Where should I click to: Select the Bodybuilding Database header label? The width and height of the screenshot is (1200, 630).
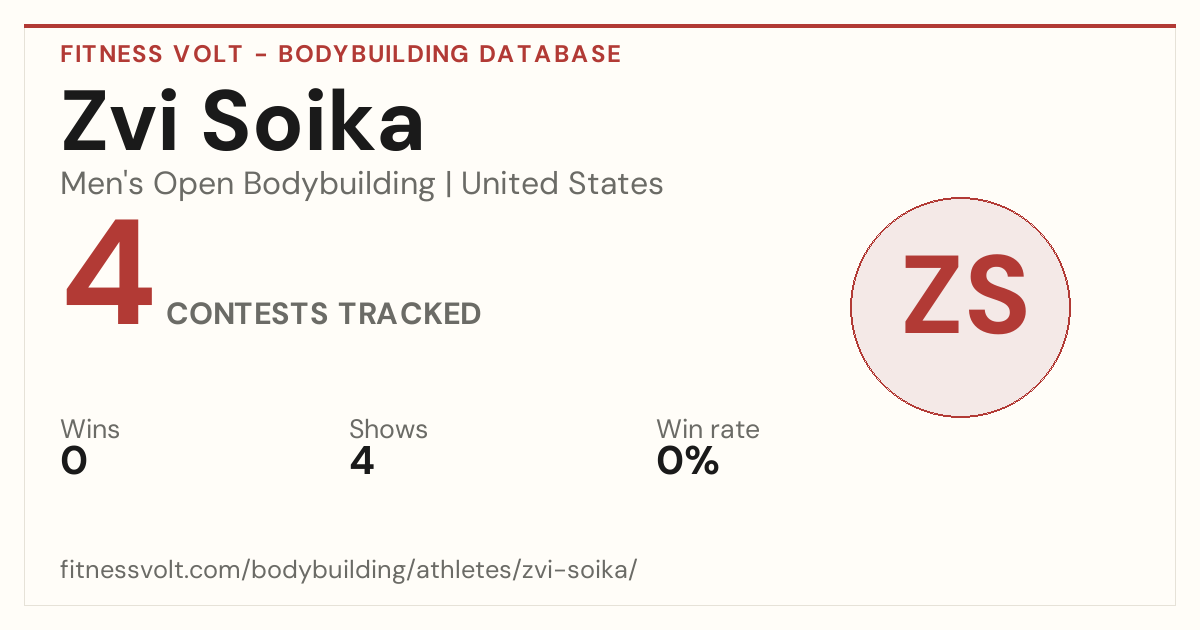coord(450,54)
